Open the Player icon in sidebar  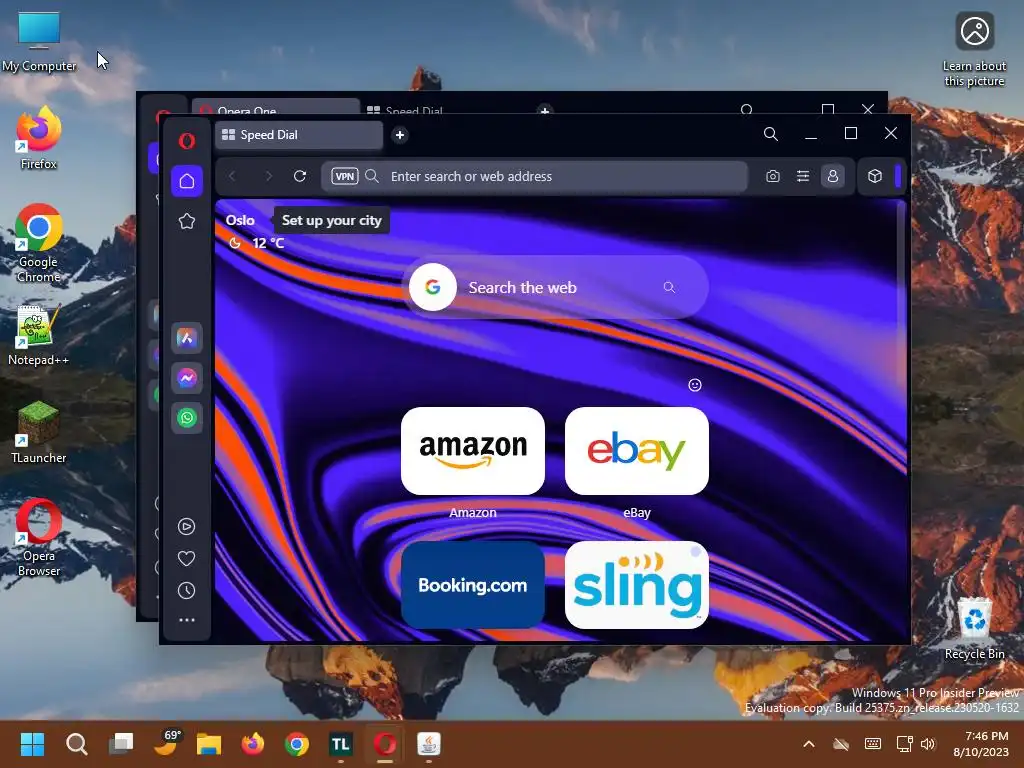(x=187, y=526)
